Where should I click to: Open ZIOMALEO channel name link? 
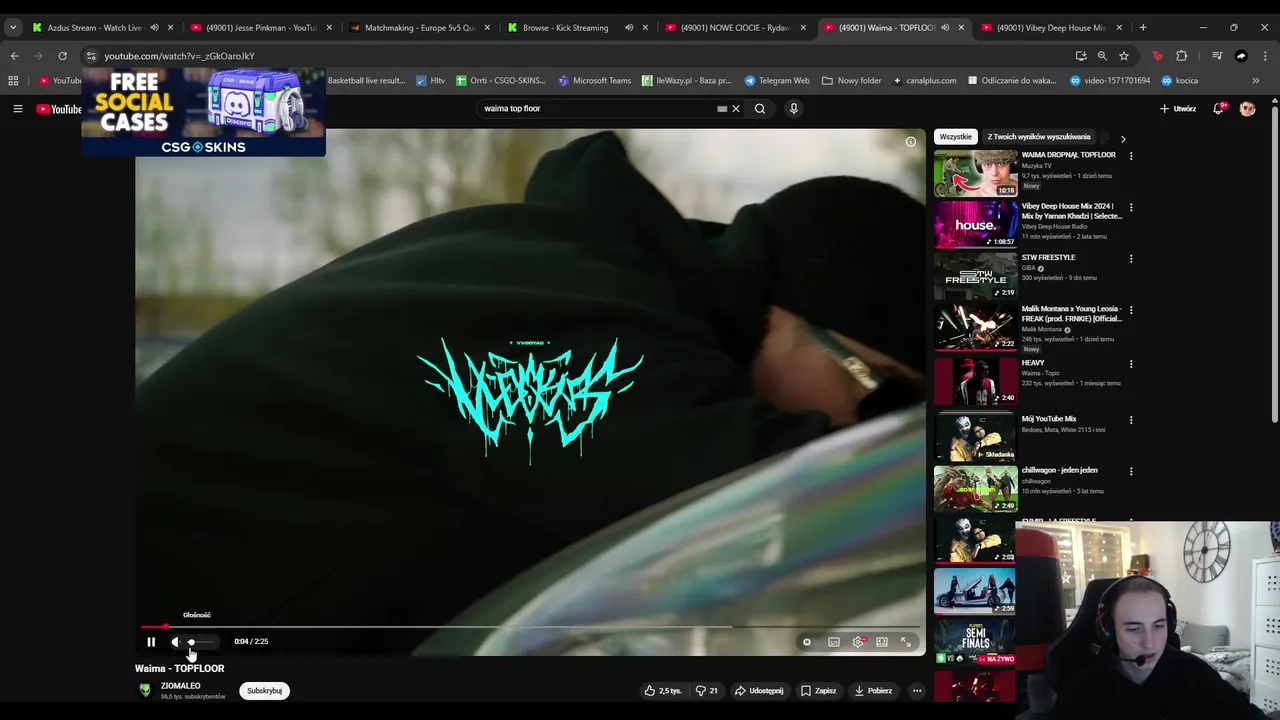(180, 686)
